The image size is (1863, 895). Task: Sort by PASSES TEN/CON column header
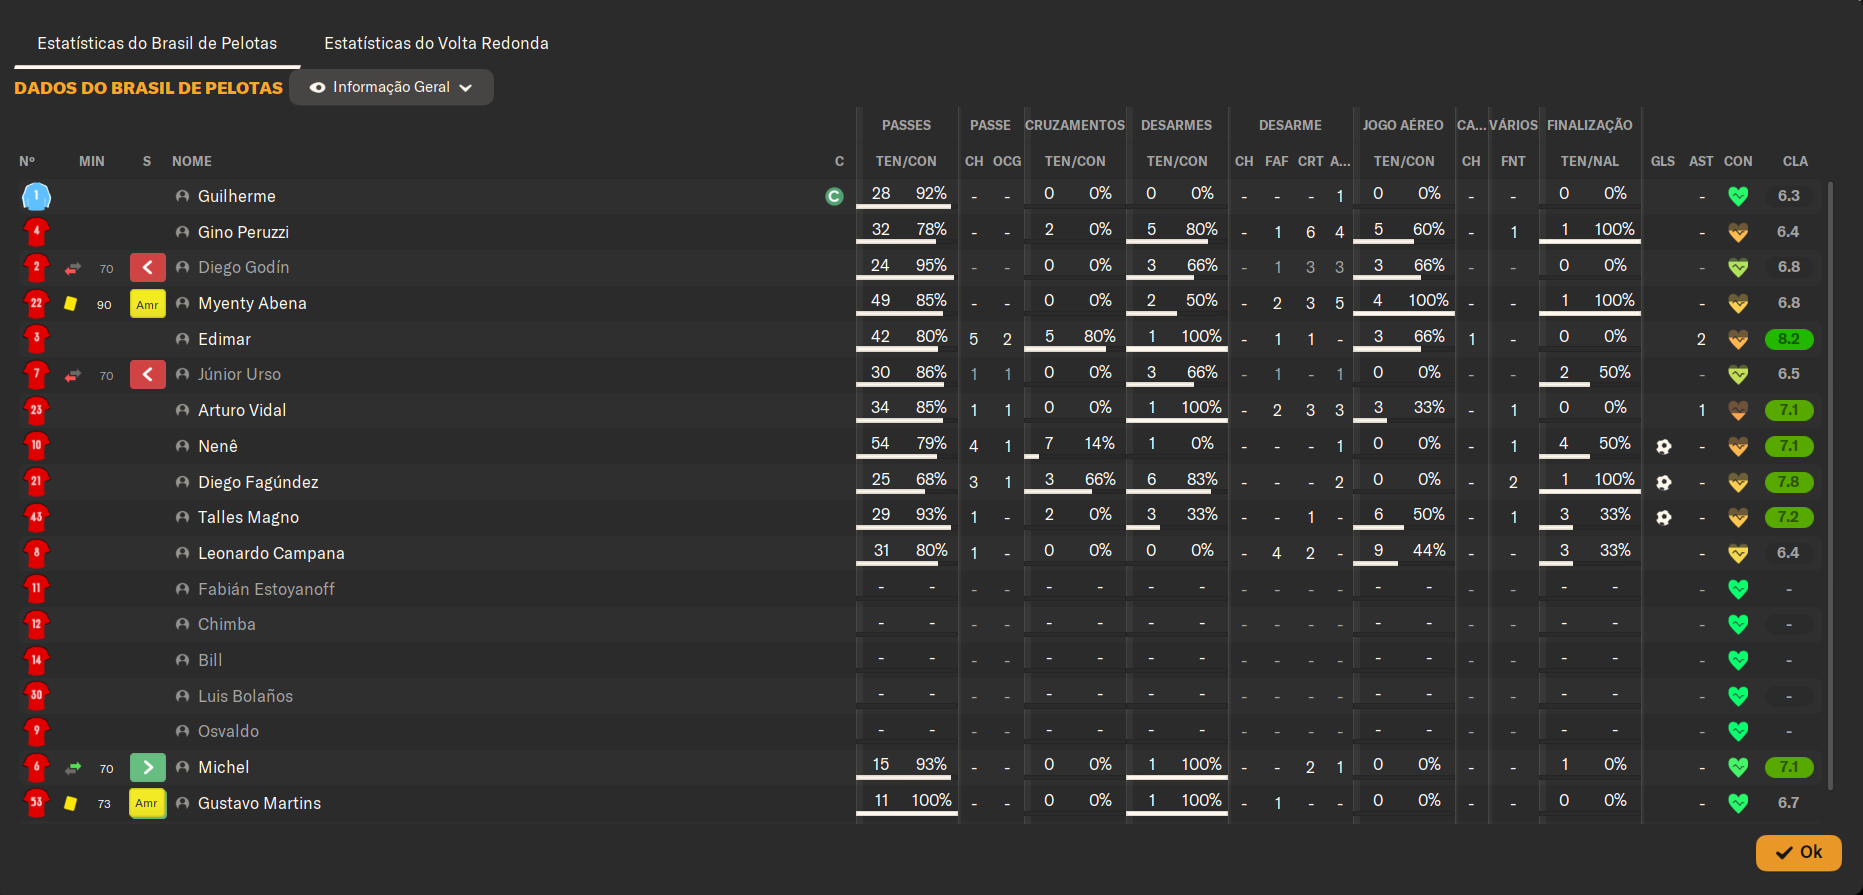(906, 161)
